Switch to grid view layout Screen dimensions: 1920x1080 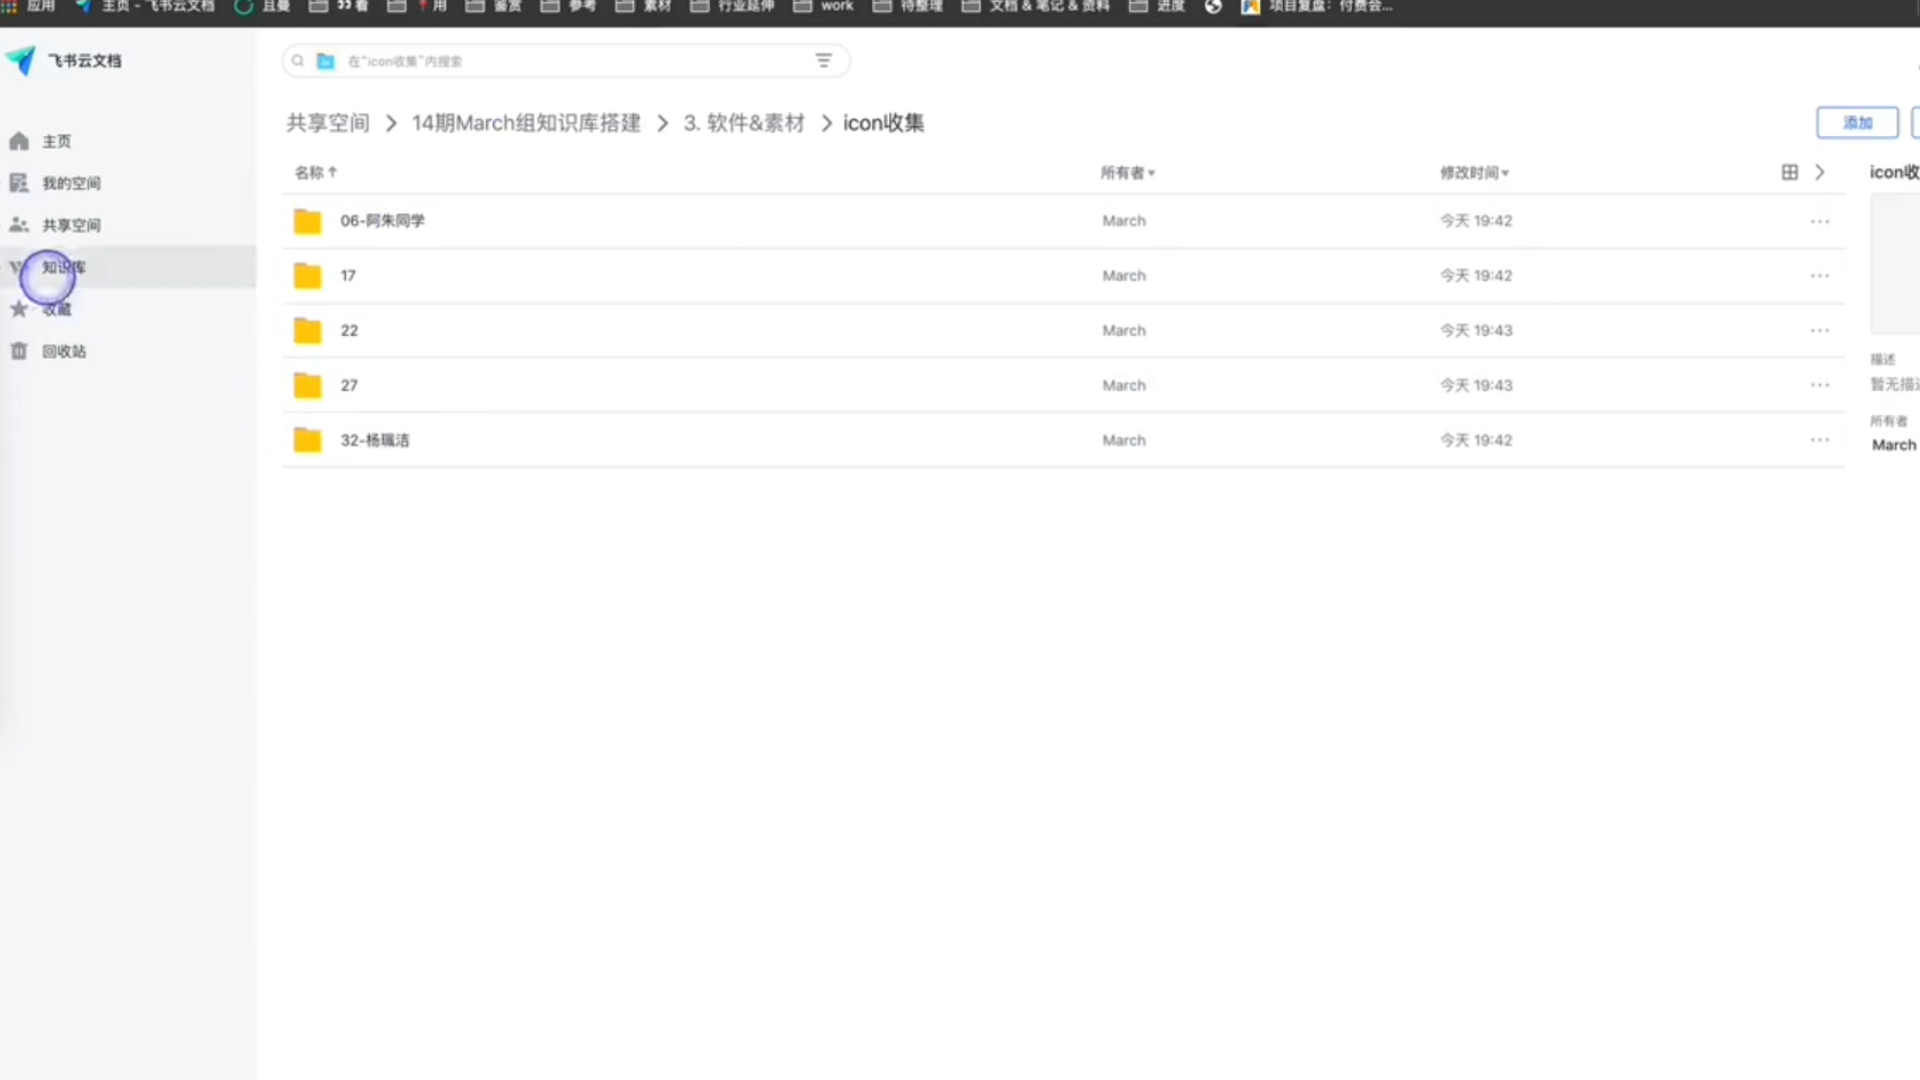click(1789, 172)
